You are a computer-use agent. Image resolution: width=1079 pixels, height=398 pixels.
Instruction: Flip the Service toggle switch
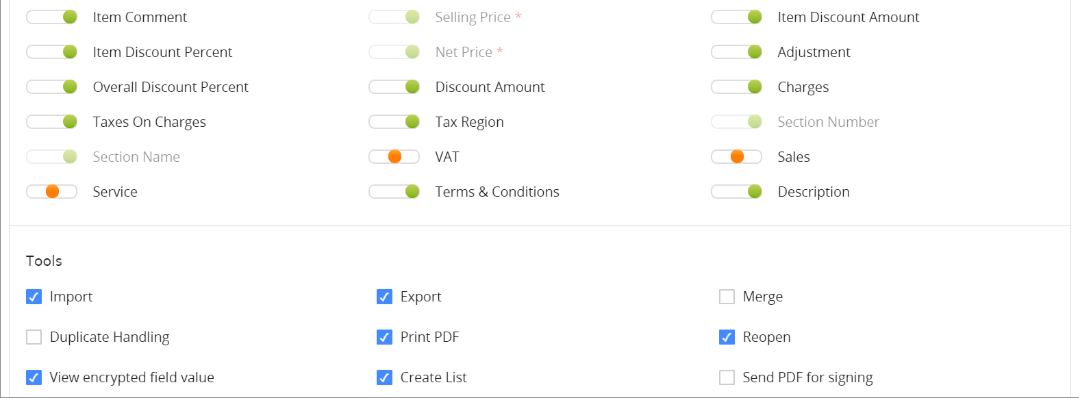(x=52, y=192)
